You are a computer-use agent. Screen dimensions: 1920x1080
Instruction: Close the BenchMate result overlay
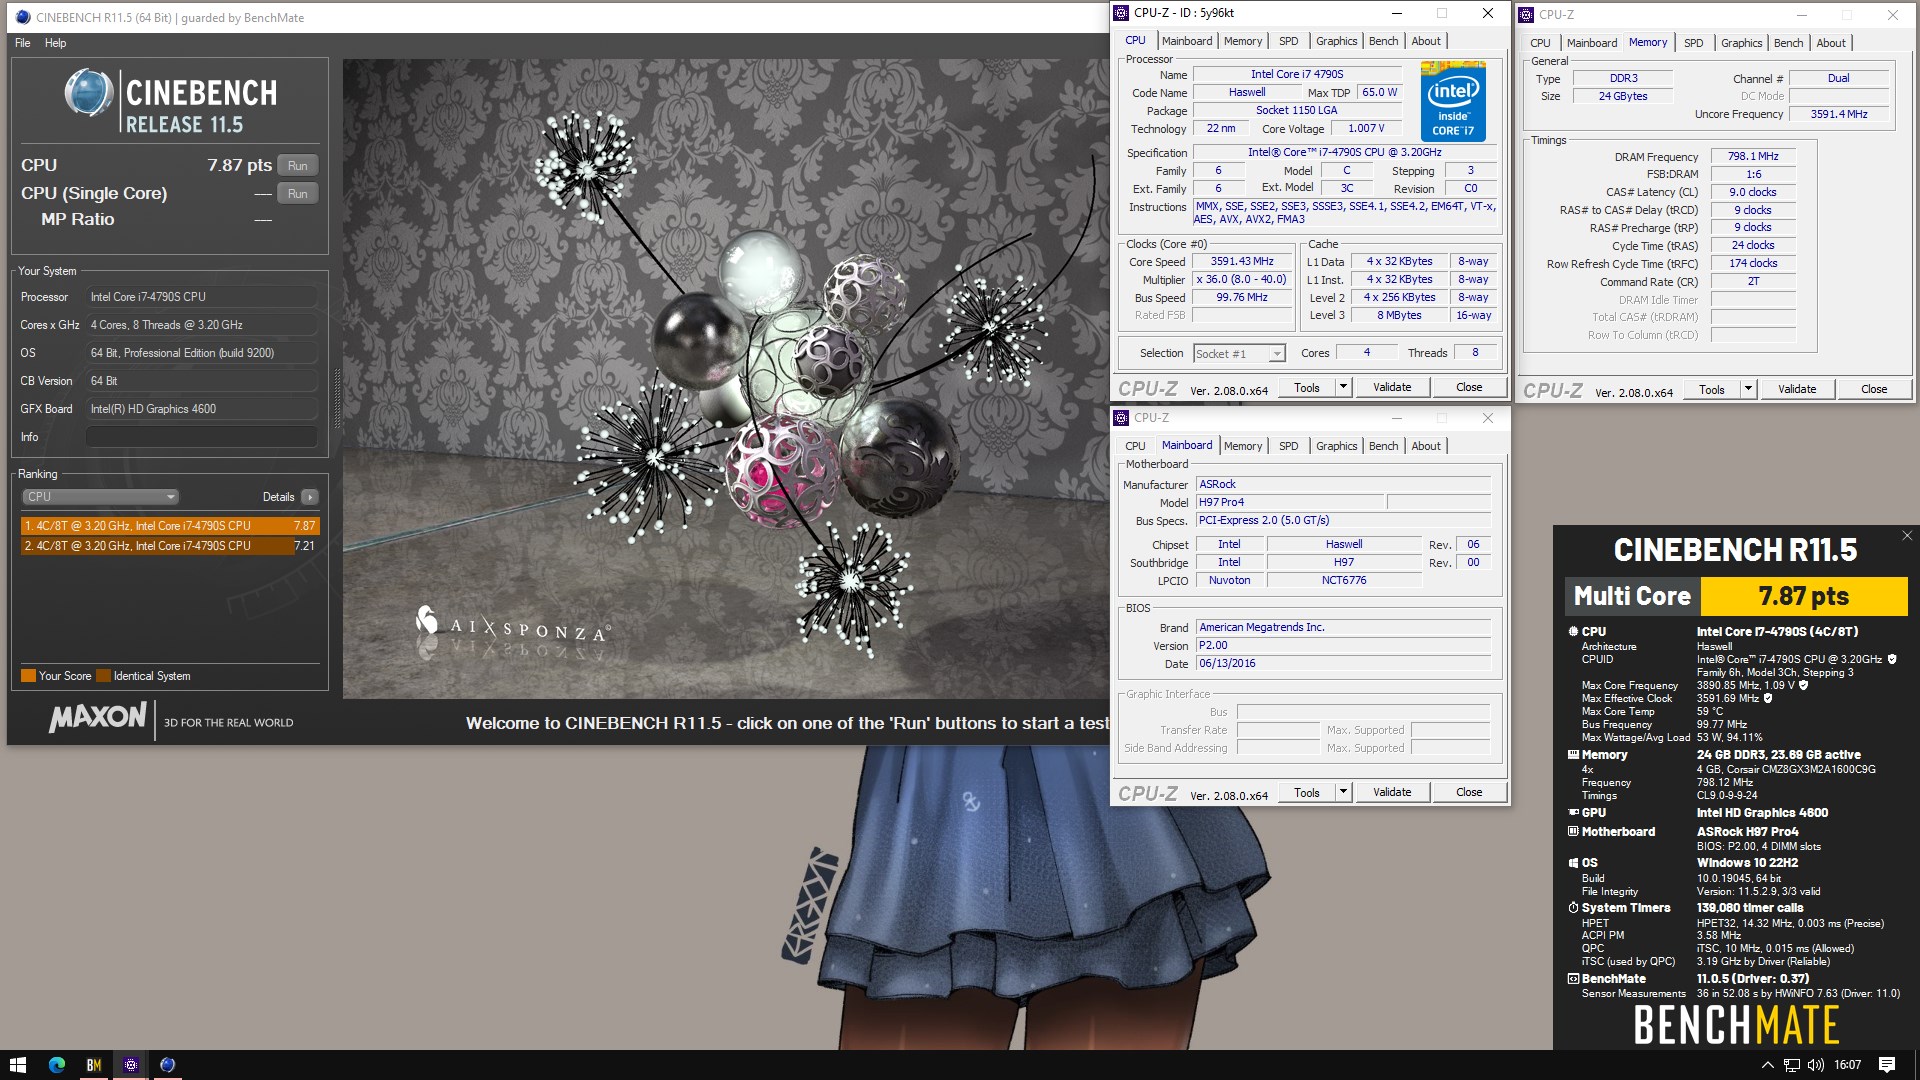click(1907, 536)
